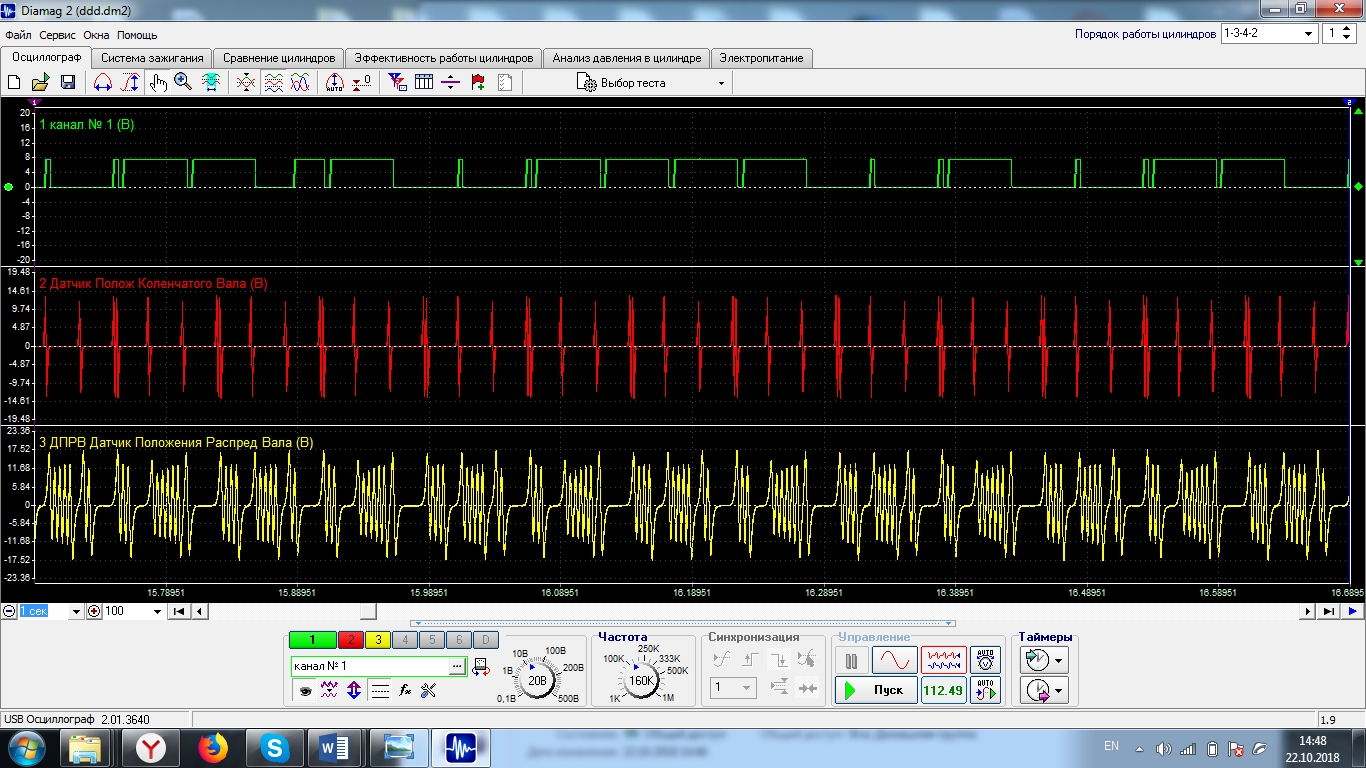Add a marker with red flag icon
Viewport: 1366px width, 768px height.
[478, 83]
